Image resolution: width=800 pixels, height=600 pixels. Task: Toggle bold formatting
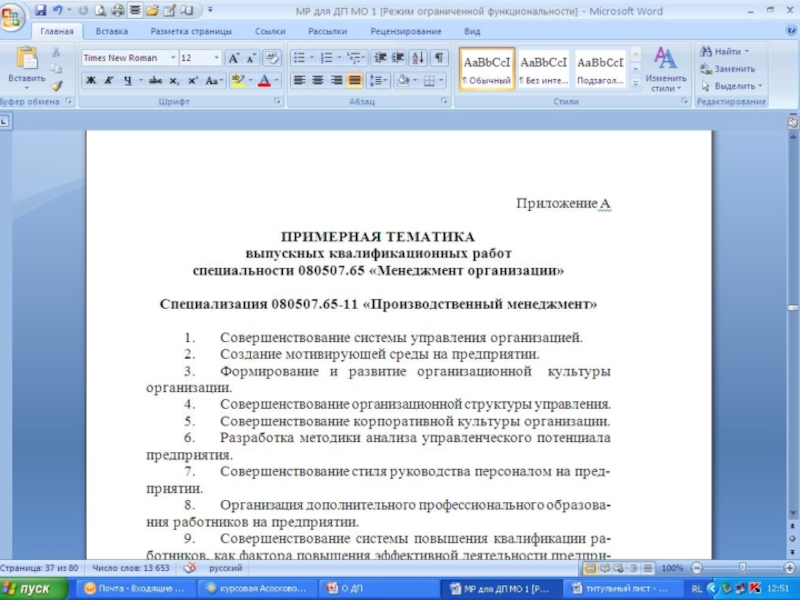(91, 80)
